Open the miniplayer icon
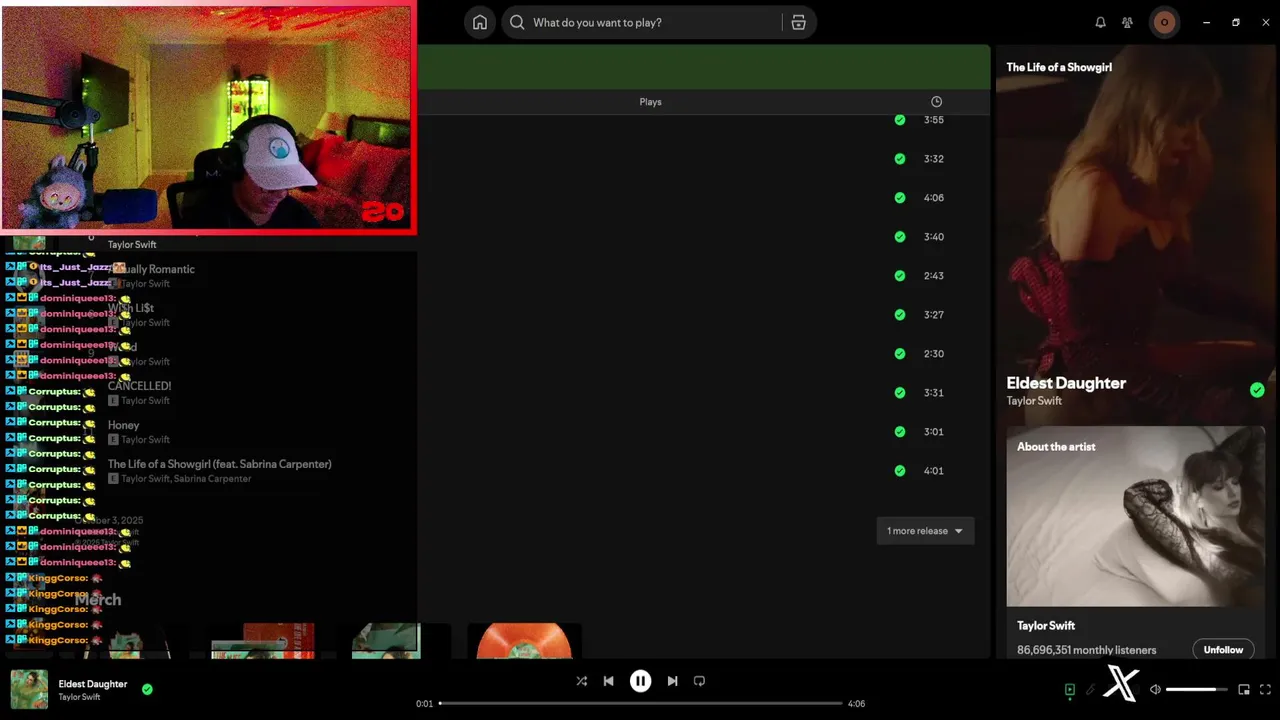Screen dimensions: 1280x720 [x=1244, y=690]
